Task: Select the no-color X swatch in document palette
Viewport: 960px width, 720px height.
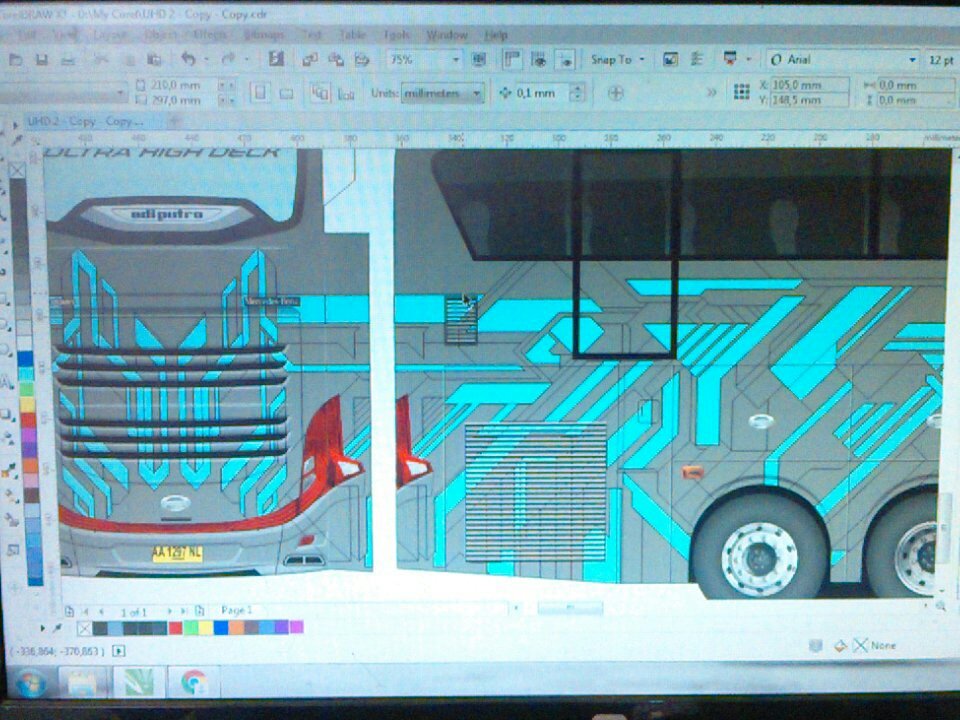Action: tap(84, 628)
